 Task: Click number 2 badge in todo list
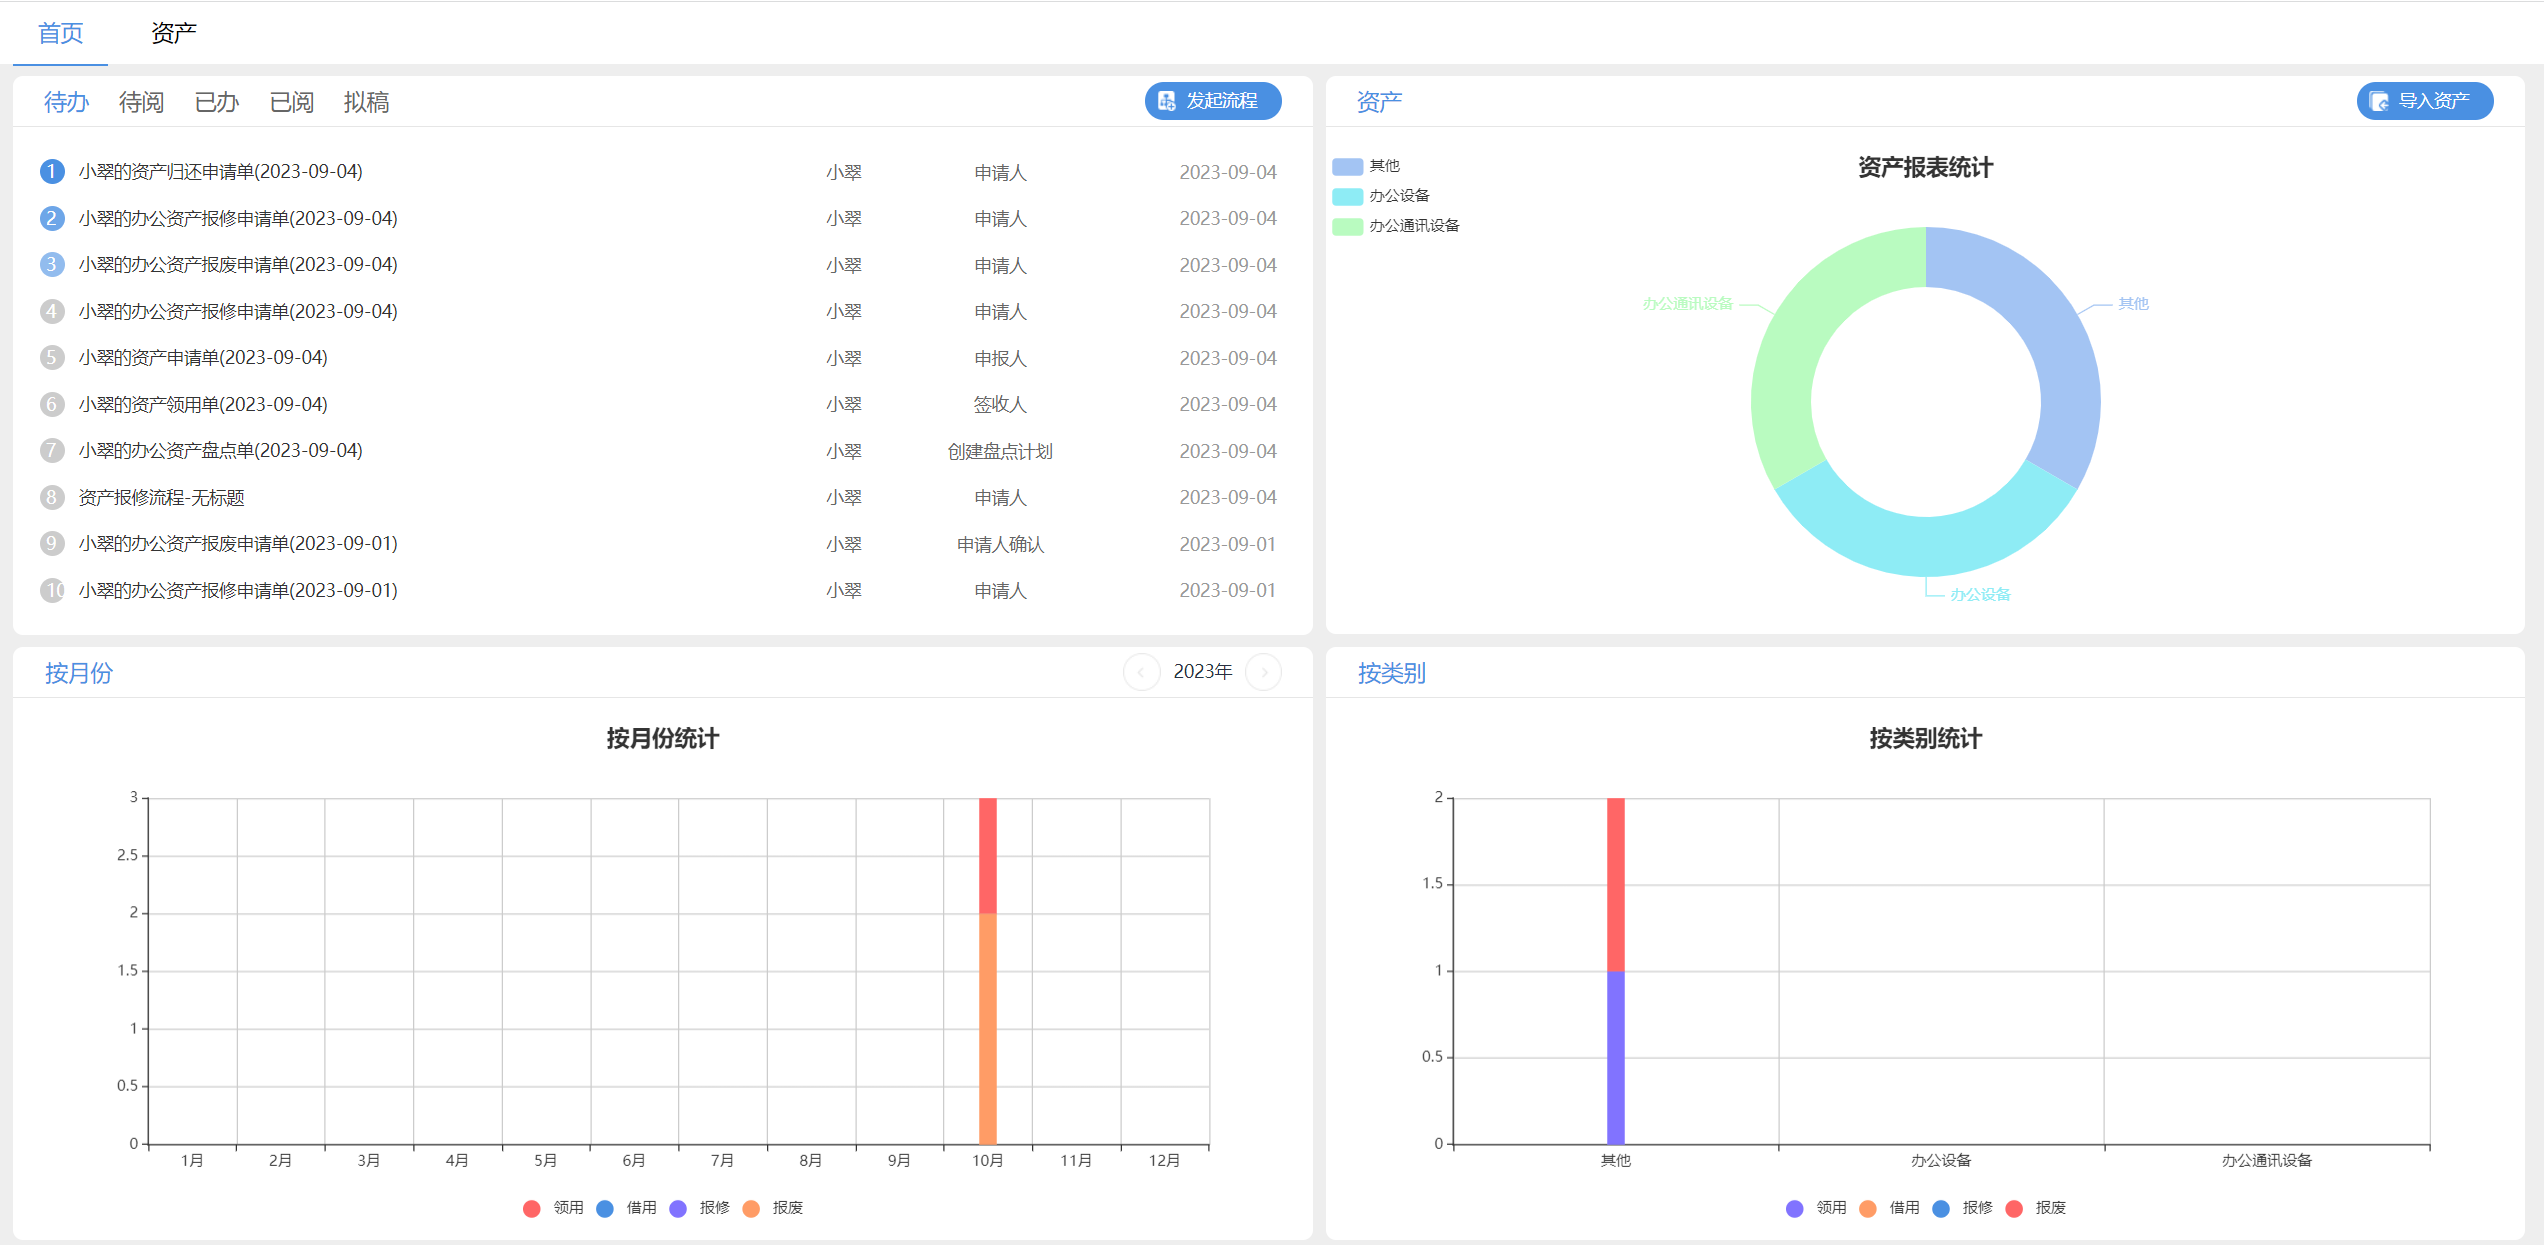pyautogui.click(x=52, y=218)
